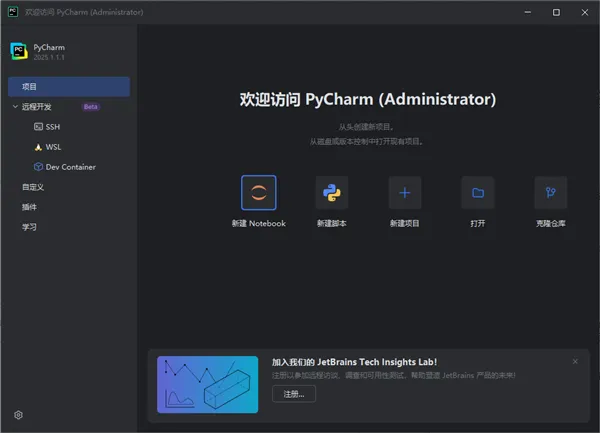This screenshot has height=433, width=600.
Task: Click the 打开 folder icon
Action: [478, 192]
